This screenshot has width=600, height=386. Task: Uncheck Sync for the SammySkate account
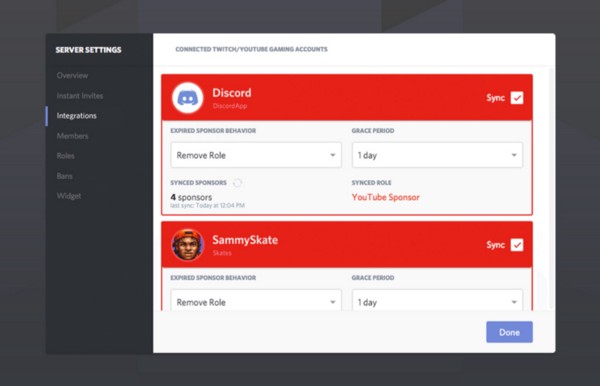pos(517,245)
